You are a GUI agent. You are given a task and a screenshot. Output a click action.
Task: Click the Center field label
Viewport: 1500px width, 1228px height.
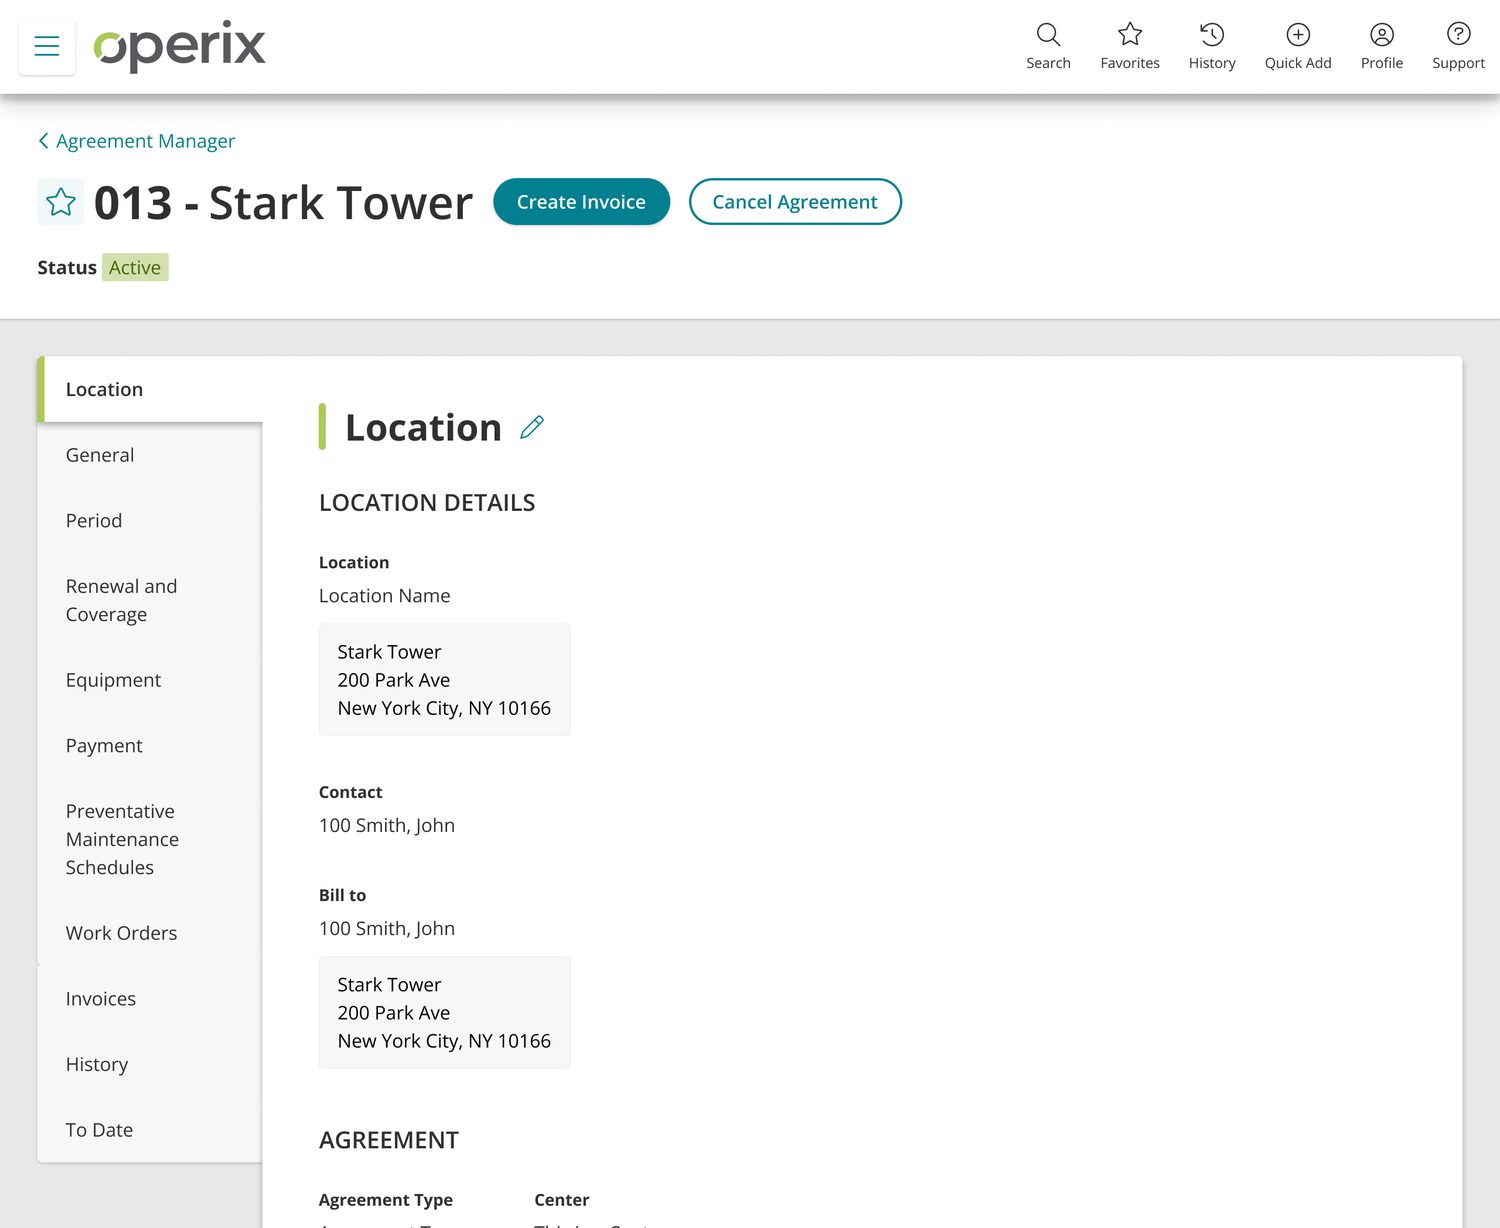pyautogui.click(x=562, y=1200)
